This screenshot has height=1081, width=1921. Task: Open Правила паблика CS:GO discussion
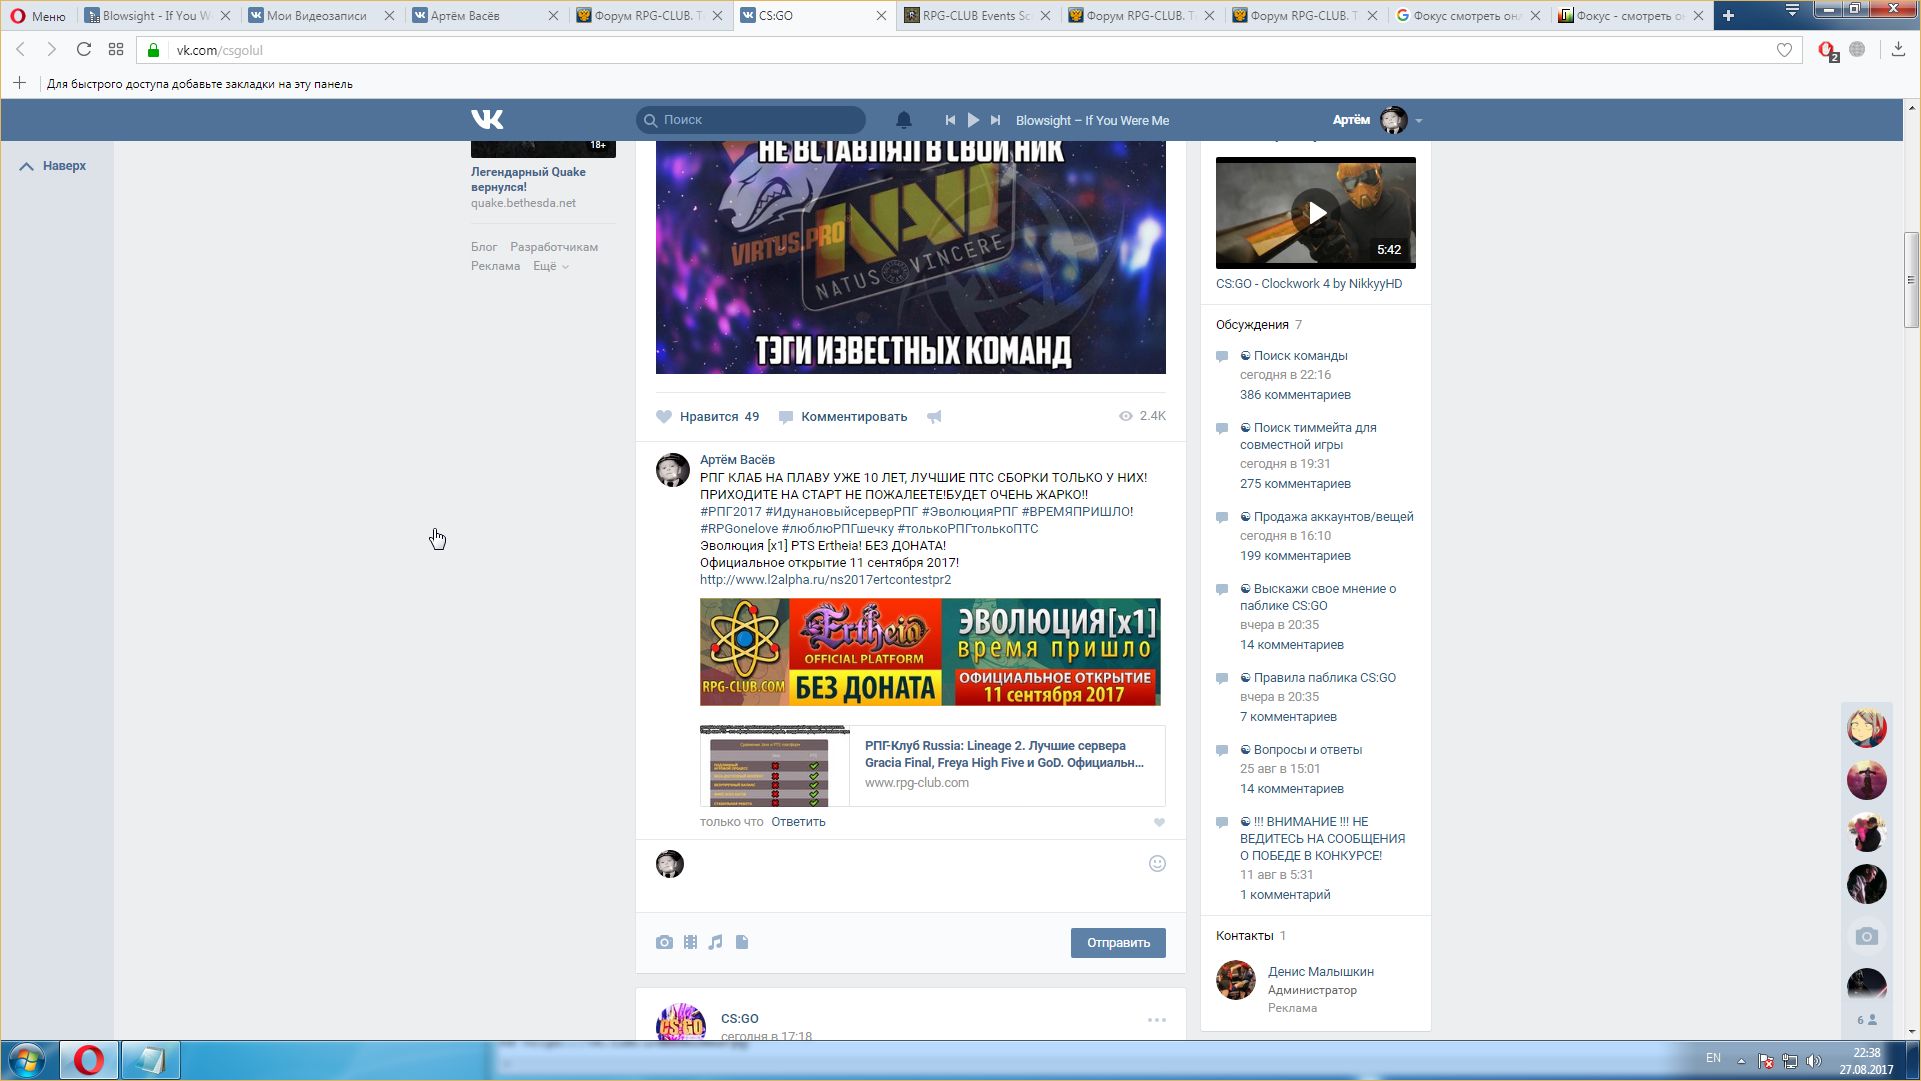pos(1324,678)
